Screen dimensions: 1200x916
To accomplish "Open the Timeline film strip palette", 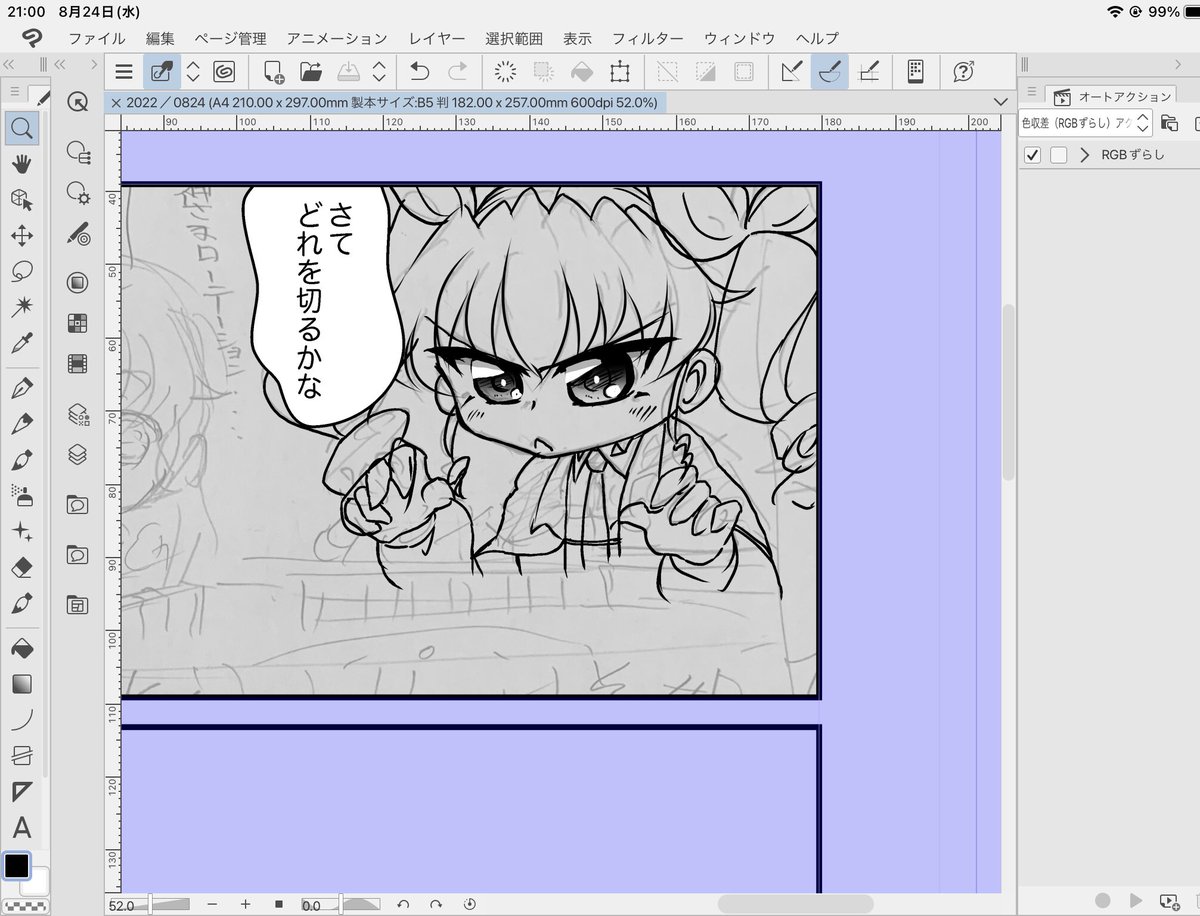I will tap(78, 364).
